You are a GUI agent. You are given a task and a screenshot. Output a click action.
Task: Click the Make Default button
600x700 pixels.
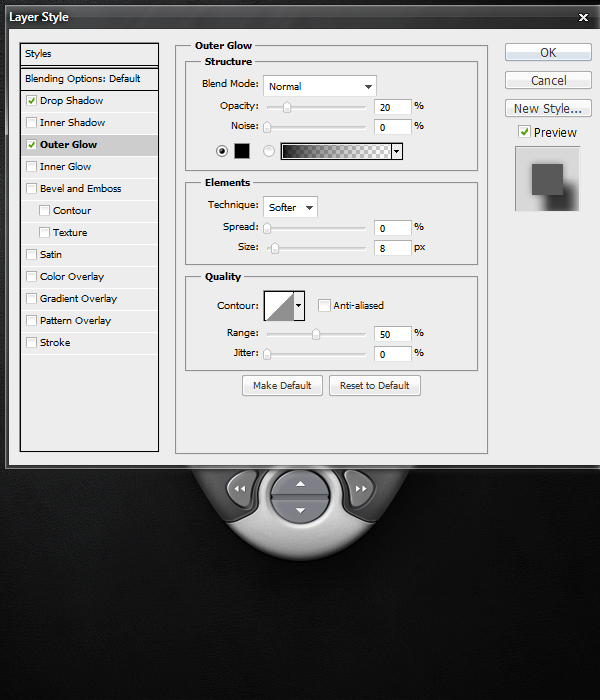click(282, 385)
